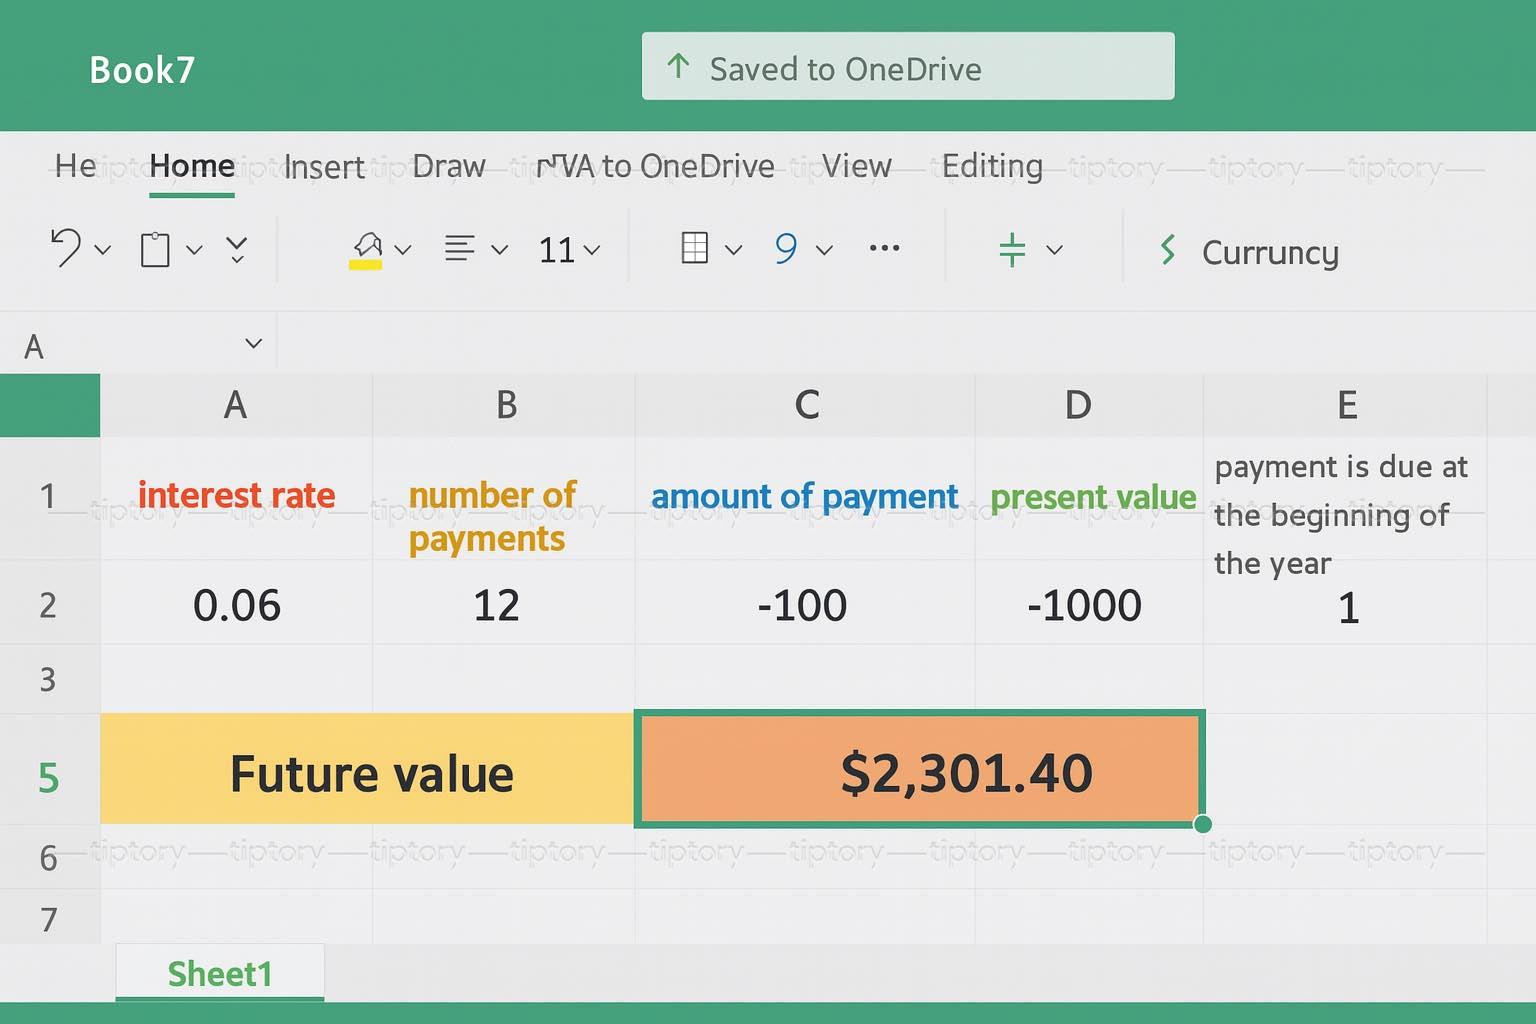Open the Sheet1 worksheet tab
This screenshot has width=1536, height=1024.
(x=220, y=973)
